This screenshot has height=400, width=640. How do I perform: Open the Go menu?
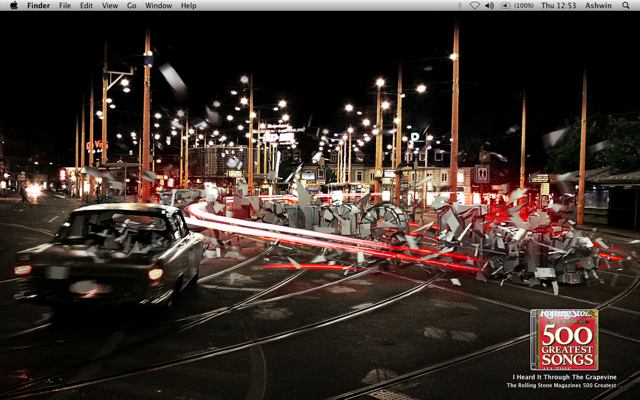pos(131,6)
